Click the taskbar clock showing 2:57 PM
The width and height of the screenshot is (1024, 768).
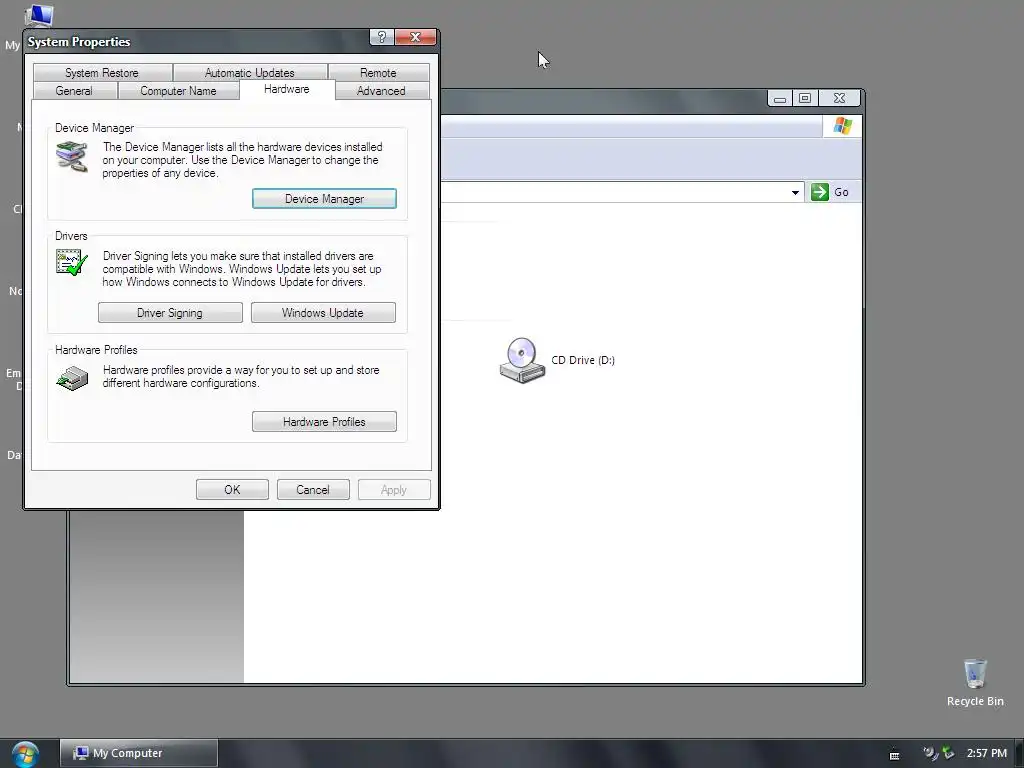pyautogui.click(x=986, y=753)
